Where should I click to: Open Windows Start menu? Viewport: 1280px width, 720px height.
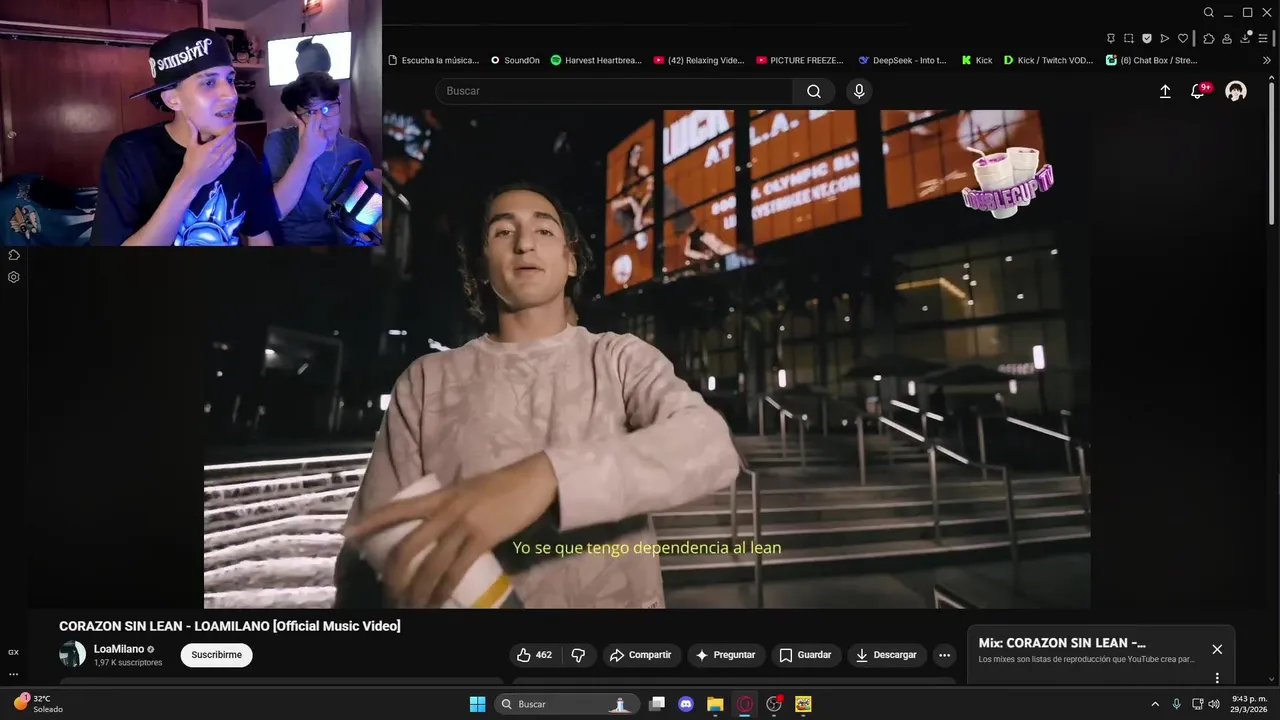coord(478,704)
